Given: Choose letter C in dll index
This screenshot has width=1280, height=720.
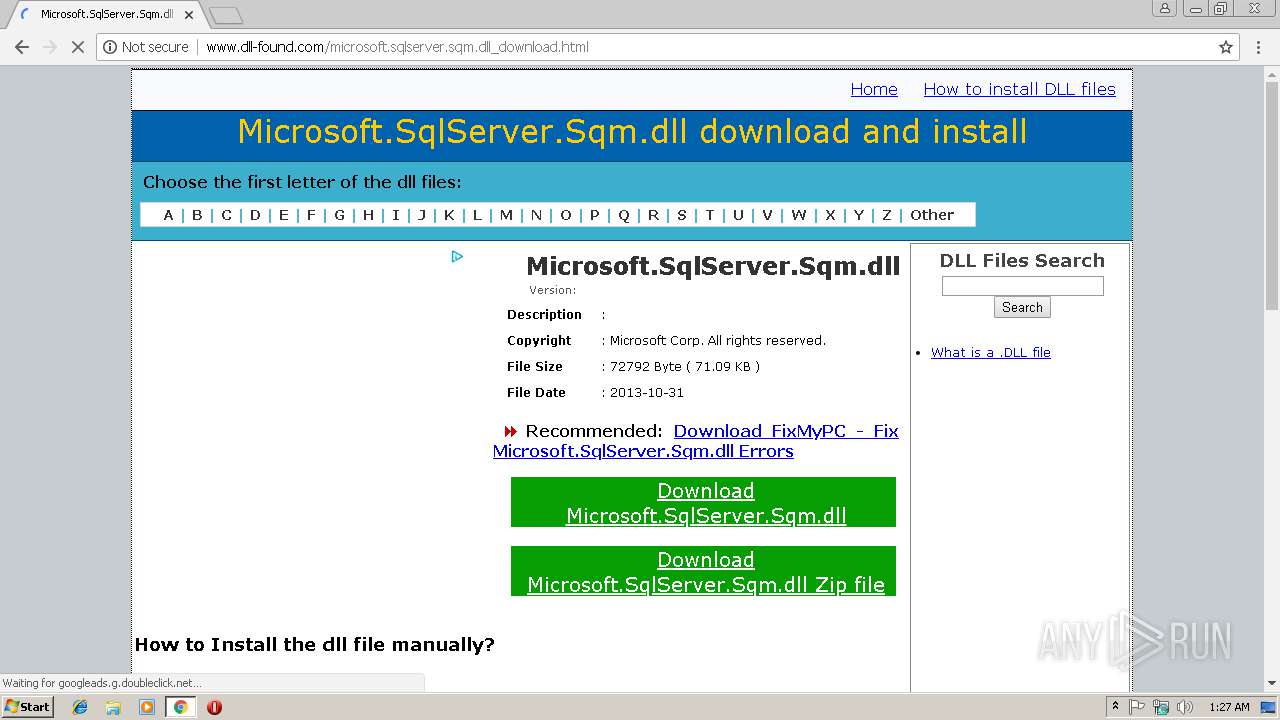Looking at the screenshot, I should [226, 215].
